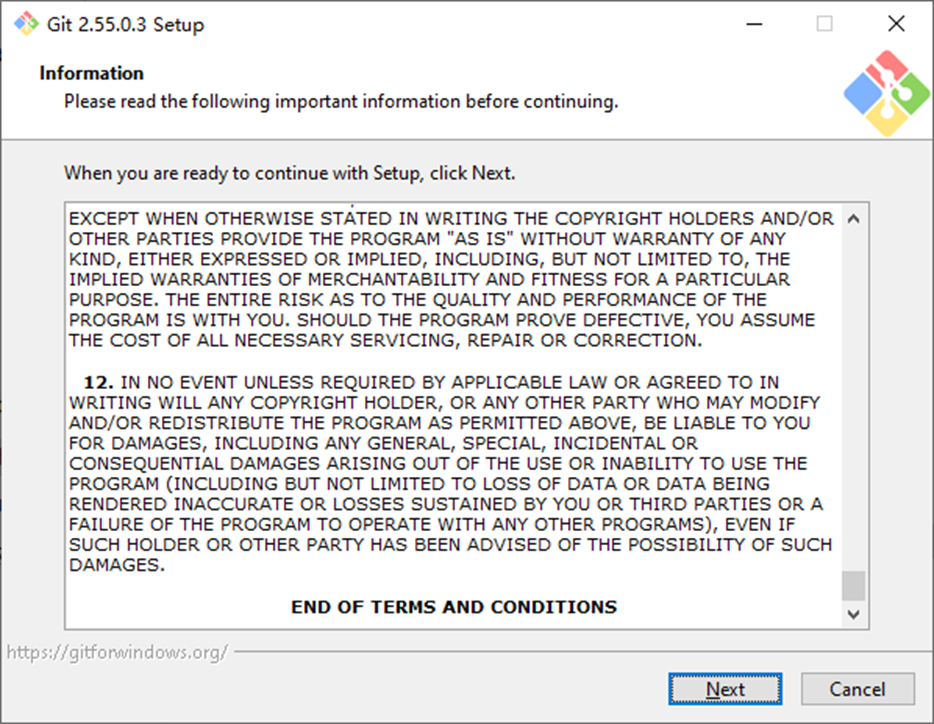This screenshot has width=934, height=724.
Task: Minimize the Git Setup window
Action: 754,24
